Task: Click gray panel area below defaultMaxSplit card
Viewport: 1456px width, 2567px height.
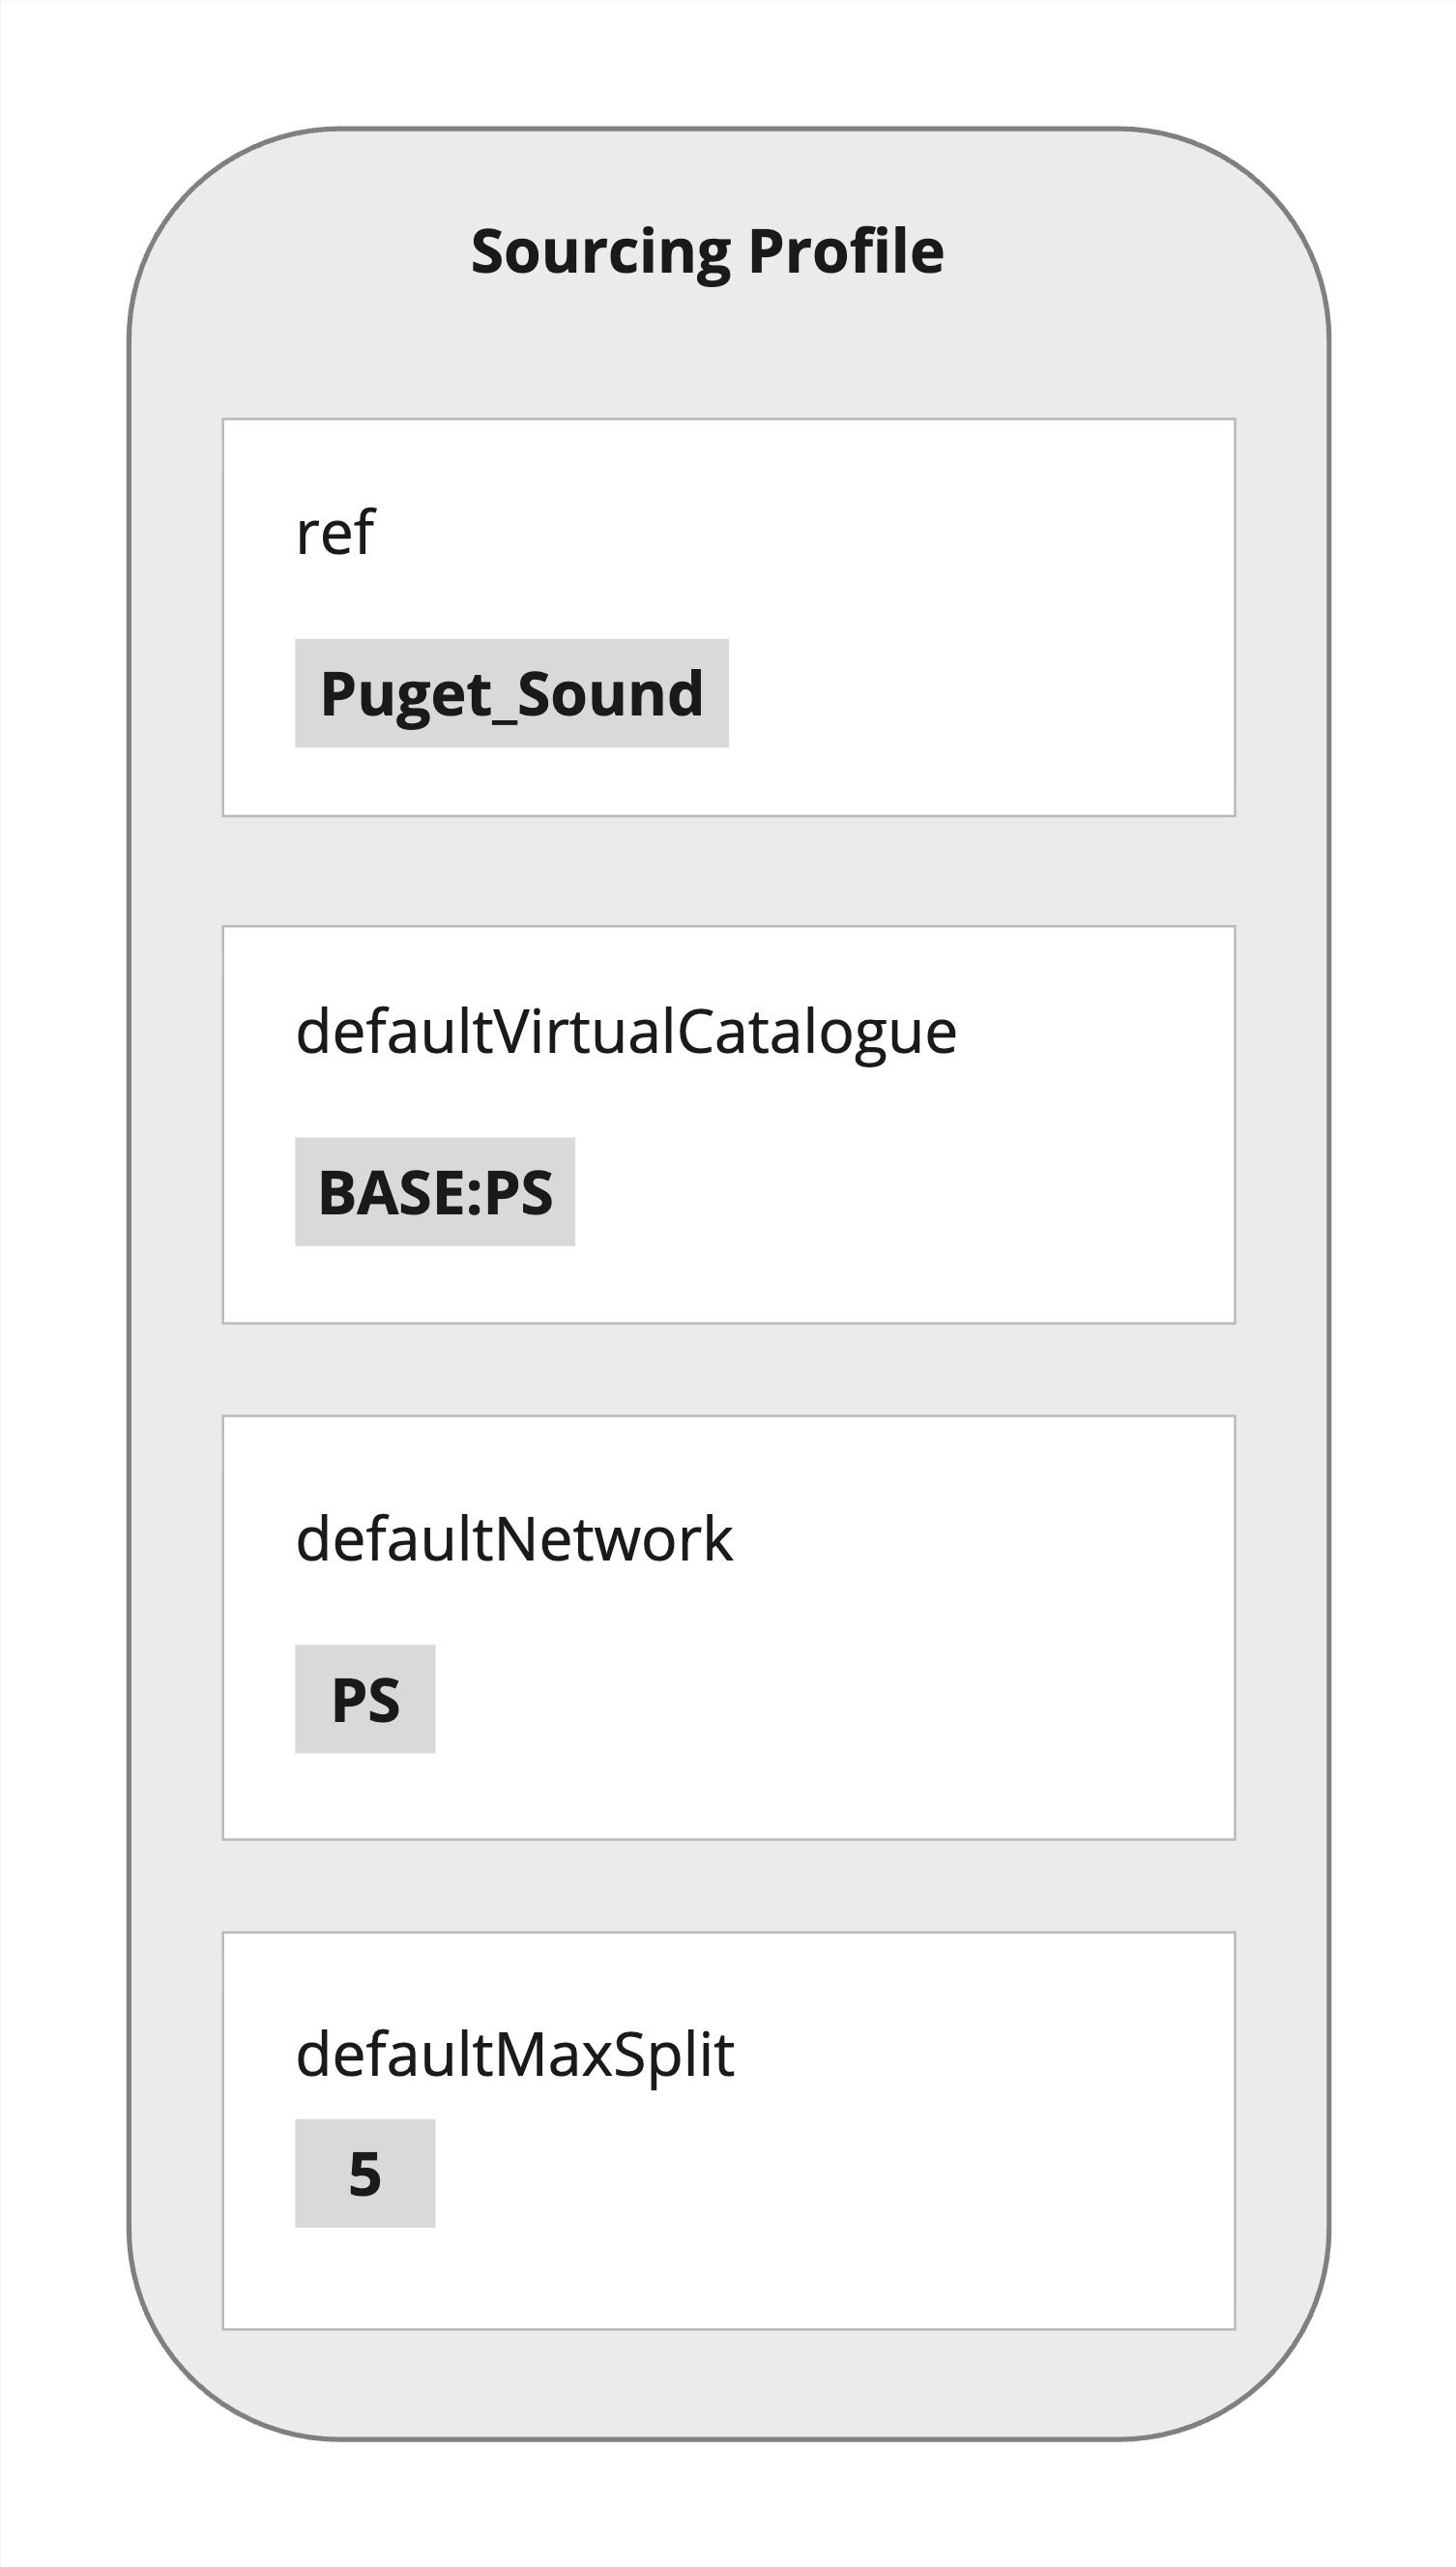Action: point(728,2384)
